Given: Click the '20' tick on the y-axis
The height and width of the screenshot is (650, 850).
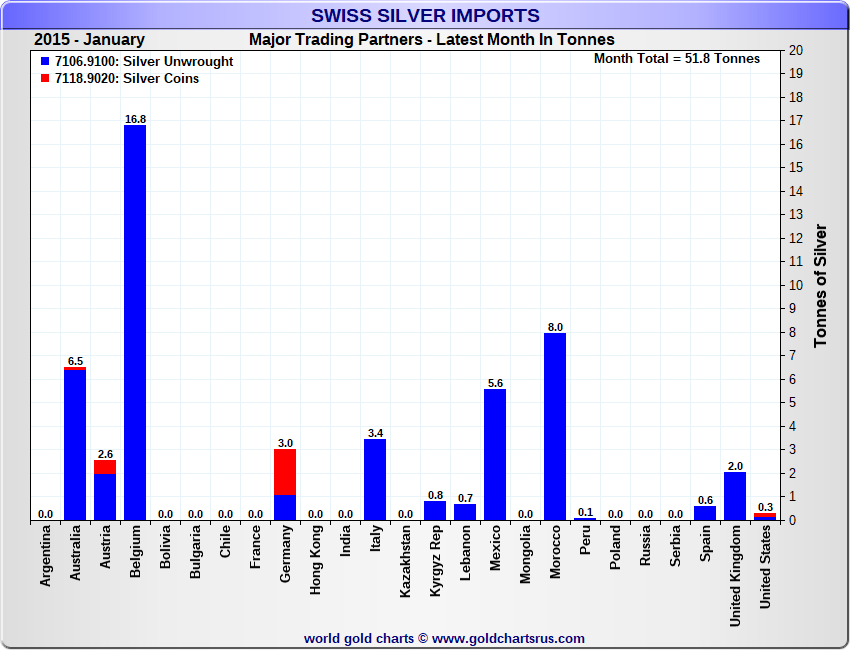Looking at the screenshot, I should [x=796, y=50].
